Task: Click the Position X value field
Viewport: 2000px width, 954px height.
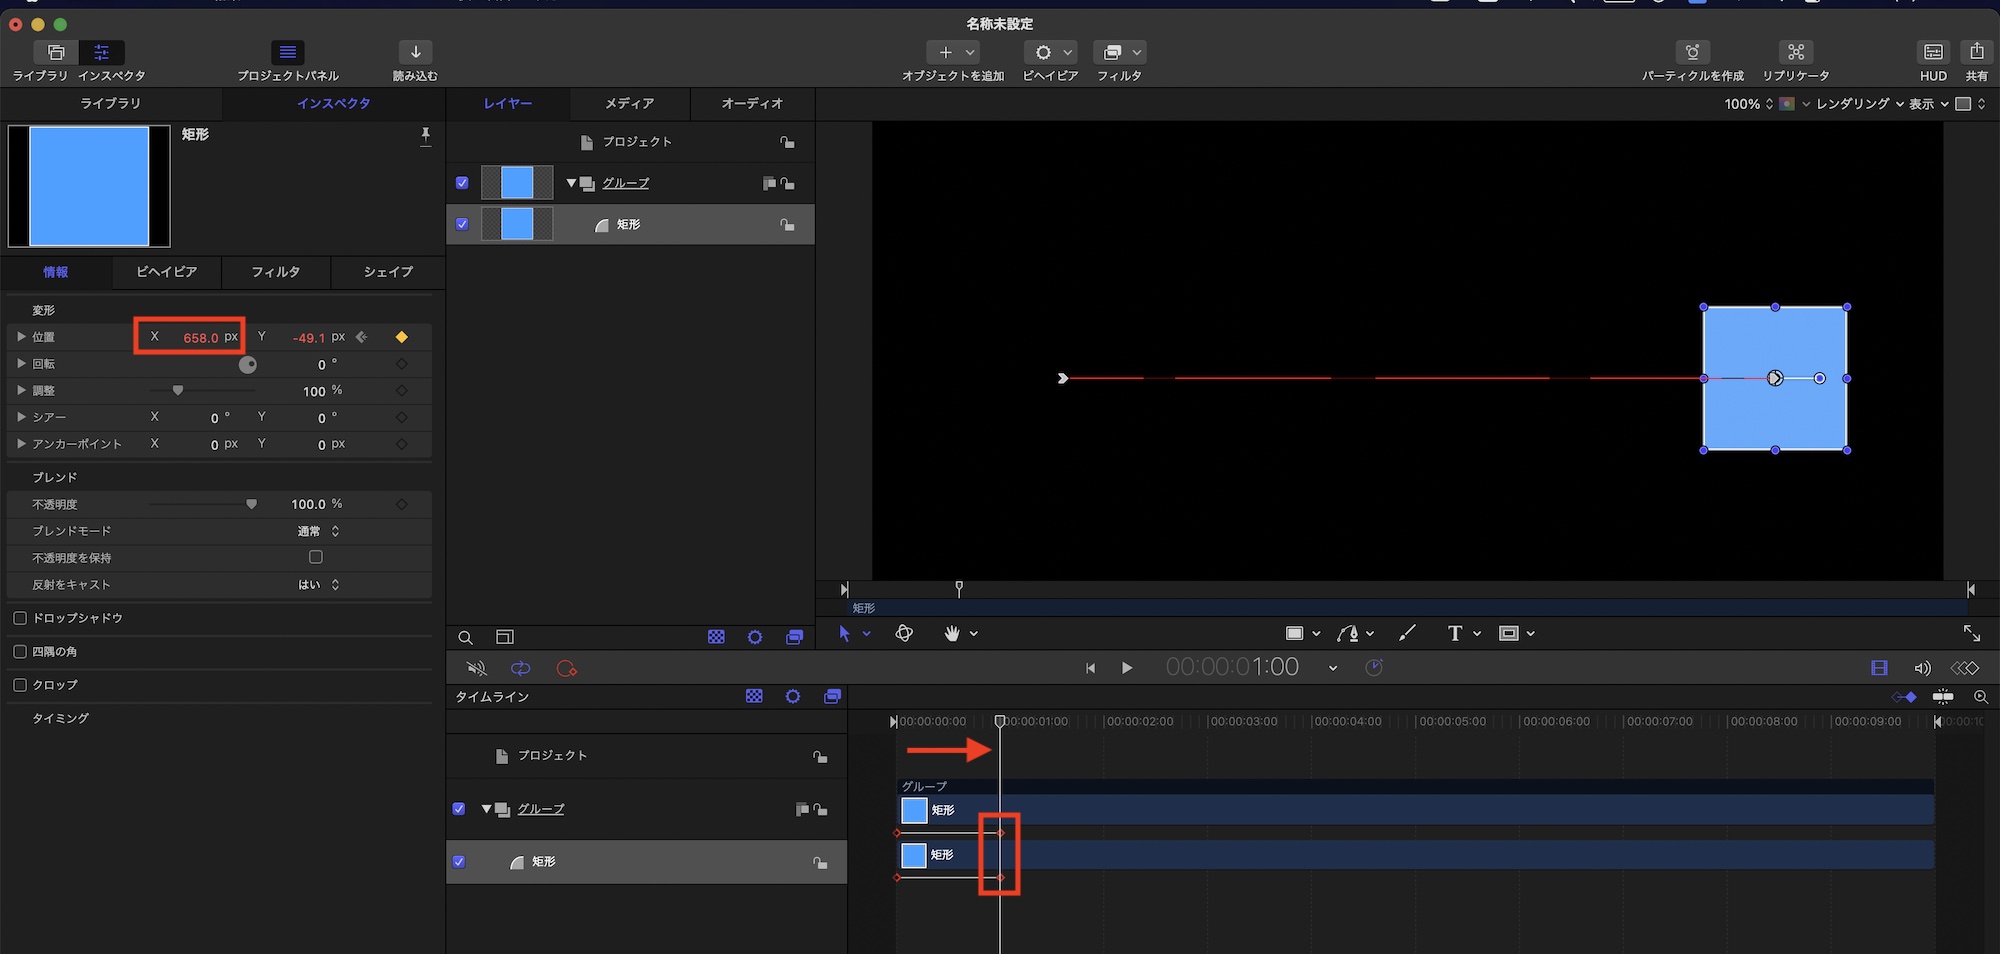Action: (200, 338)
